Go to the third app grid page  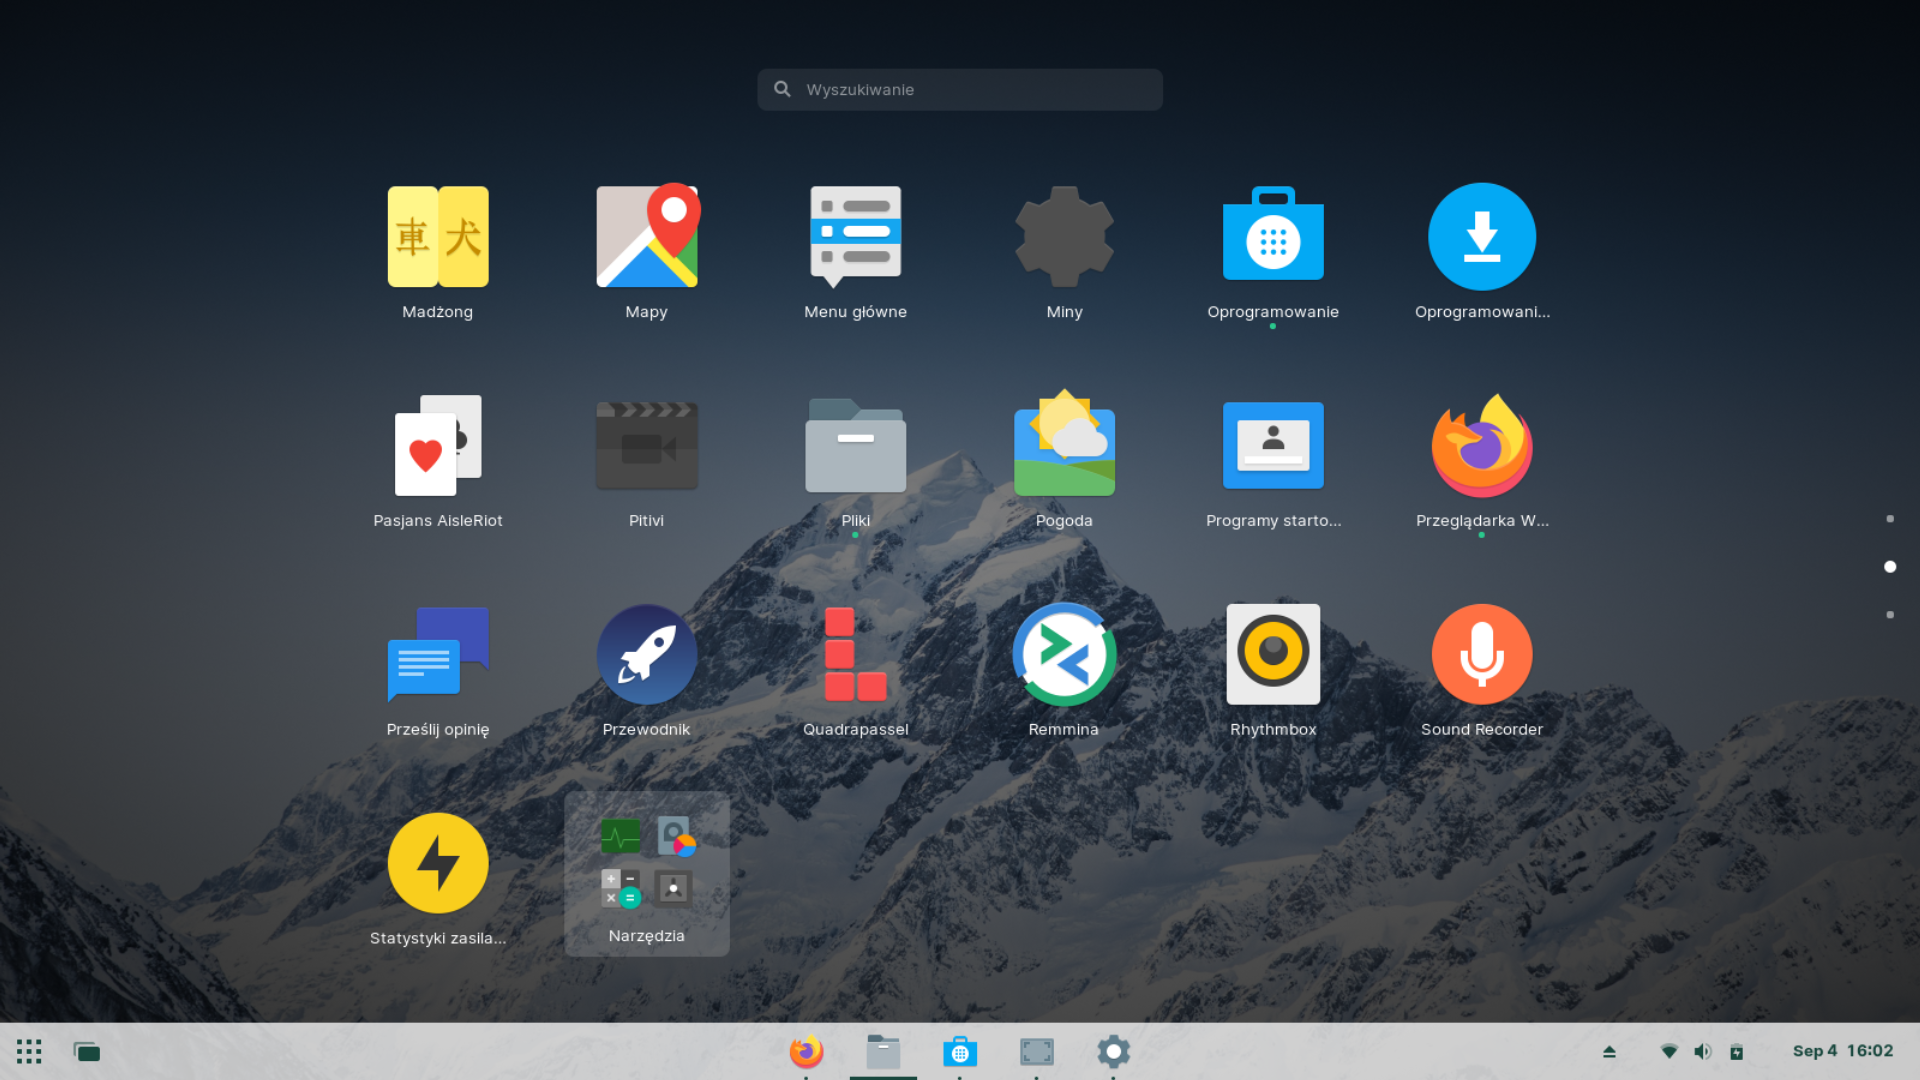click(x=1890, y=615)
